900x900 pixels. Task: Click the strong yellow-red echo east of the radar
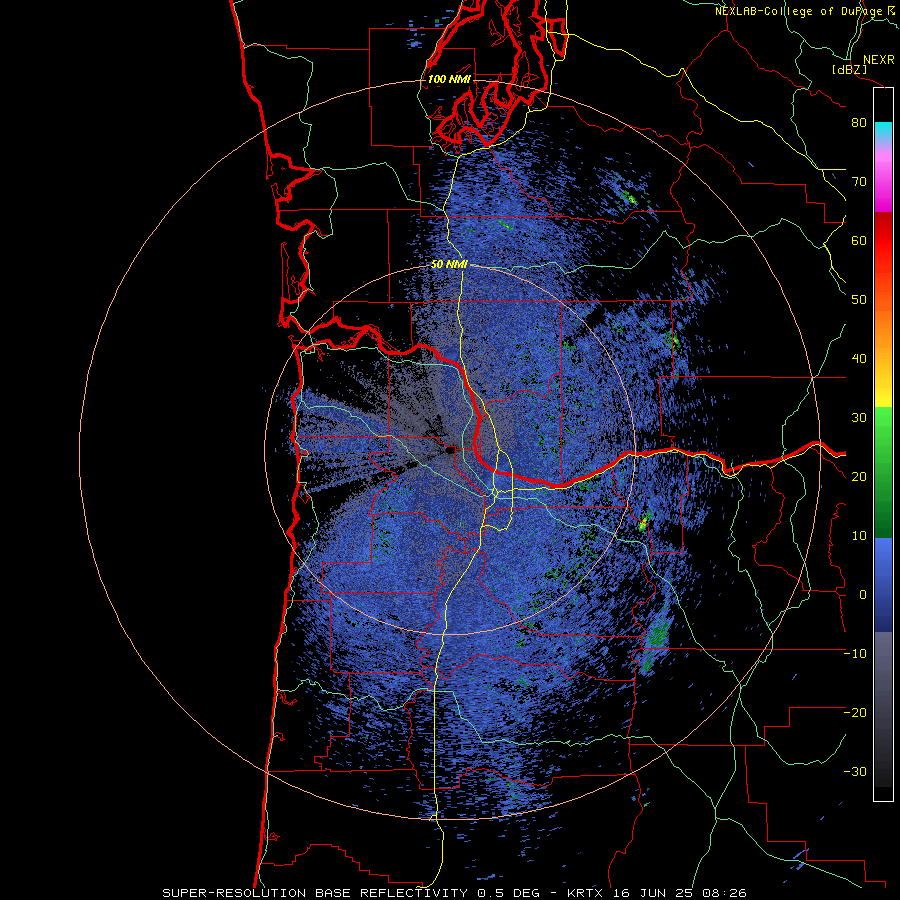coord(643,523)
